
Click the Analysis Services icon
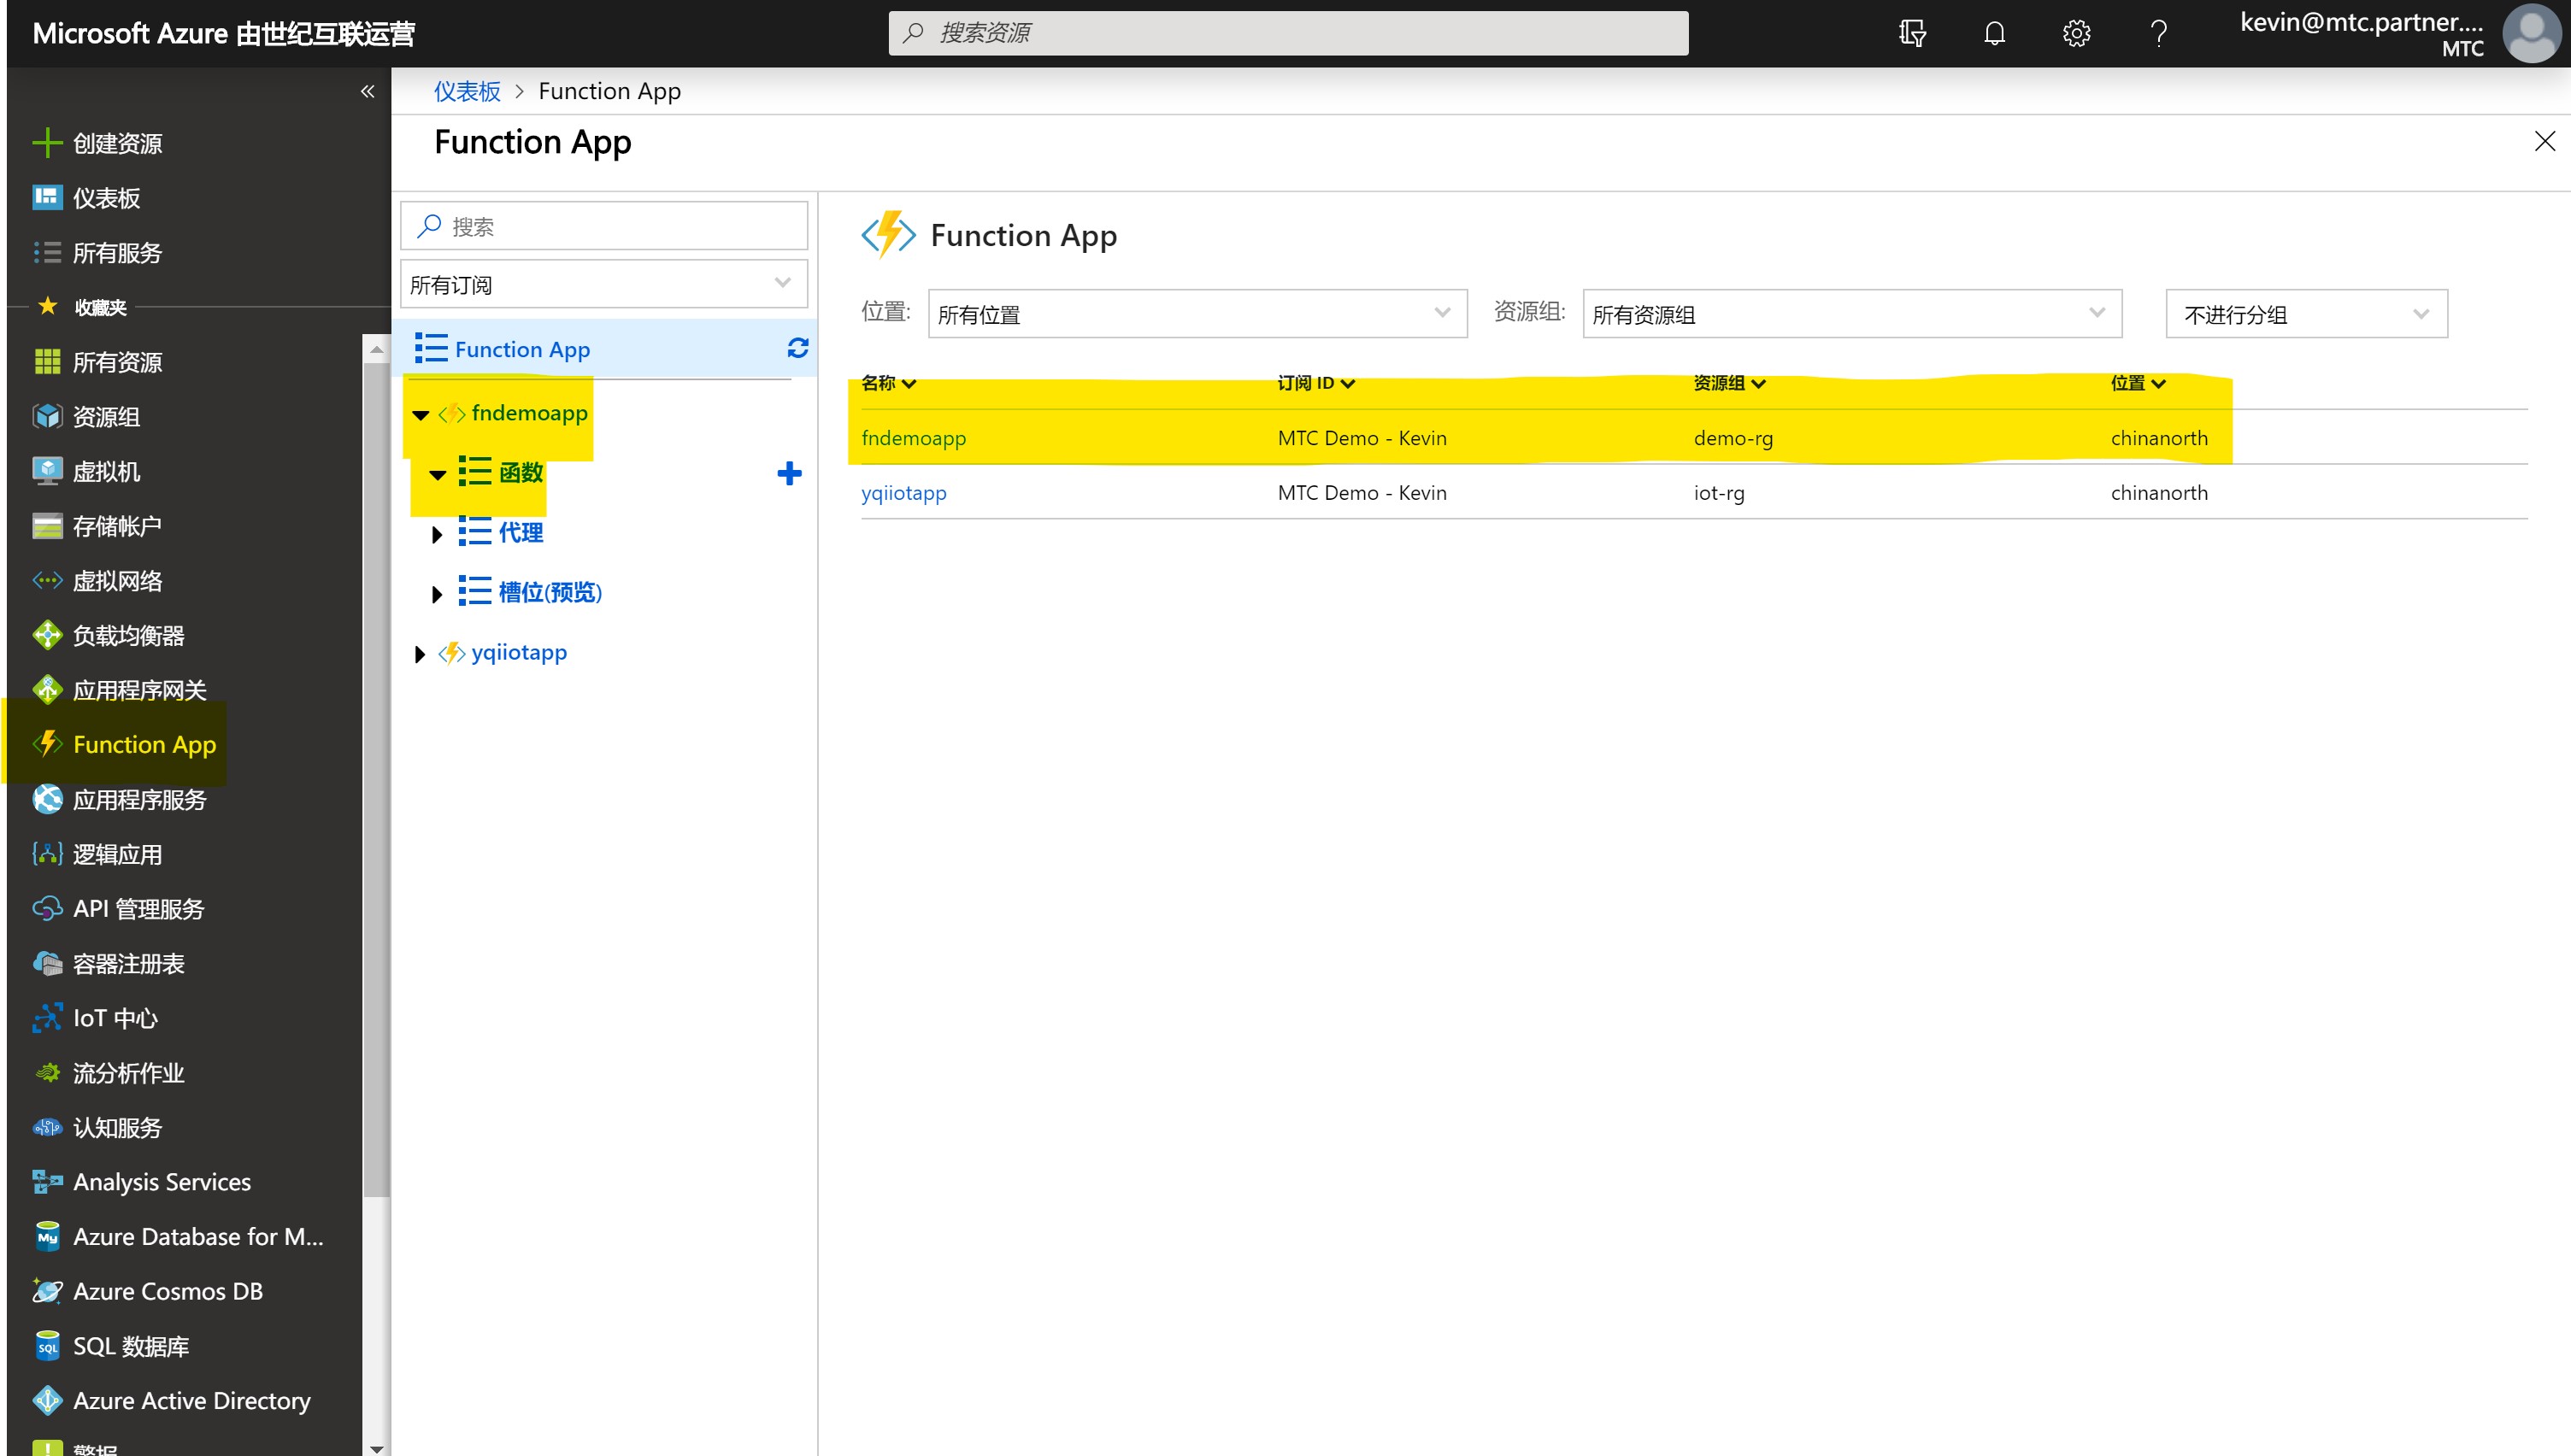click(47, 1181)
